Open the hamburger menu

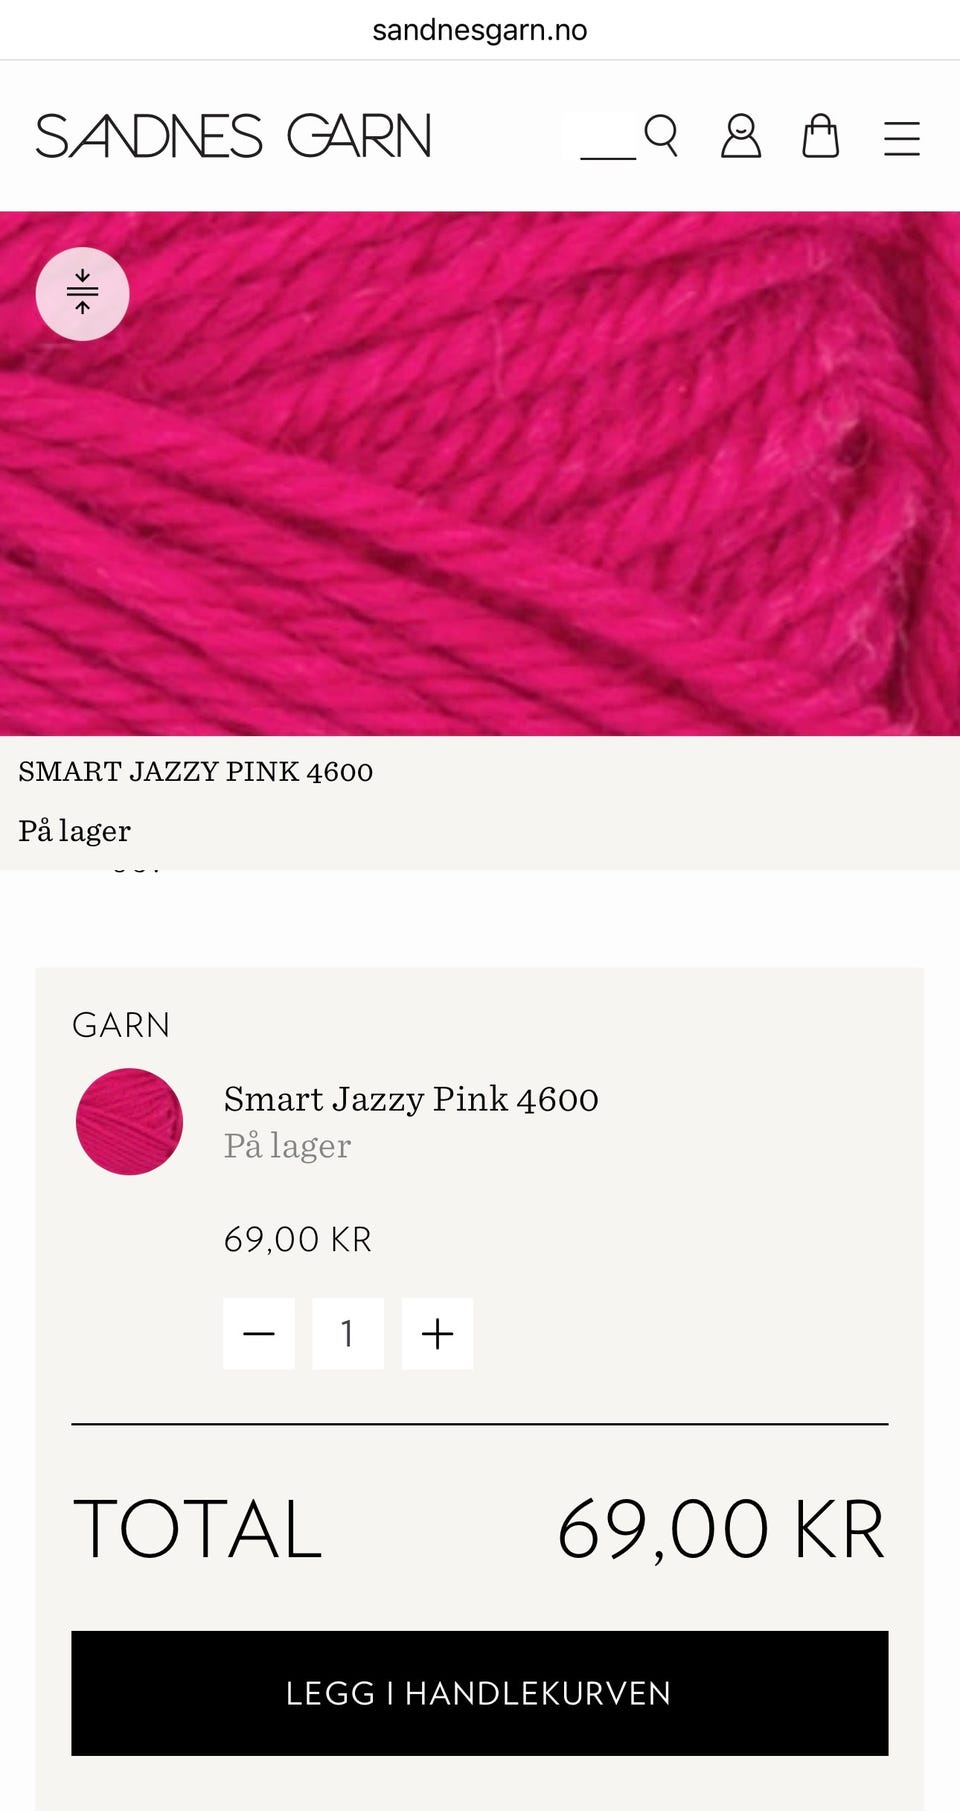902,138
